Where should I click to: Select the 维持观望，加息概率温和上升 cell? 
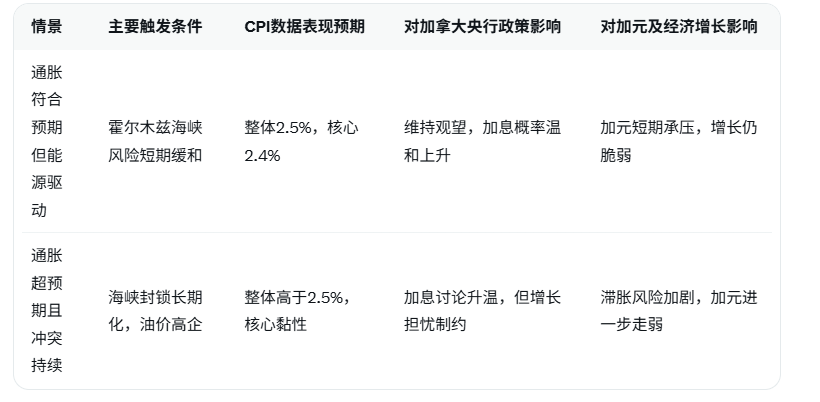(x=482, y=142)
